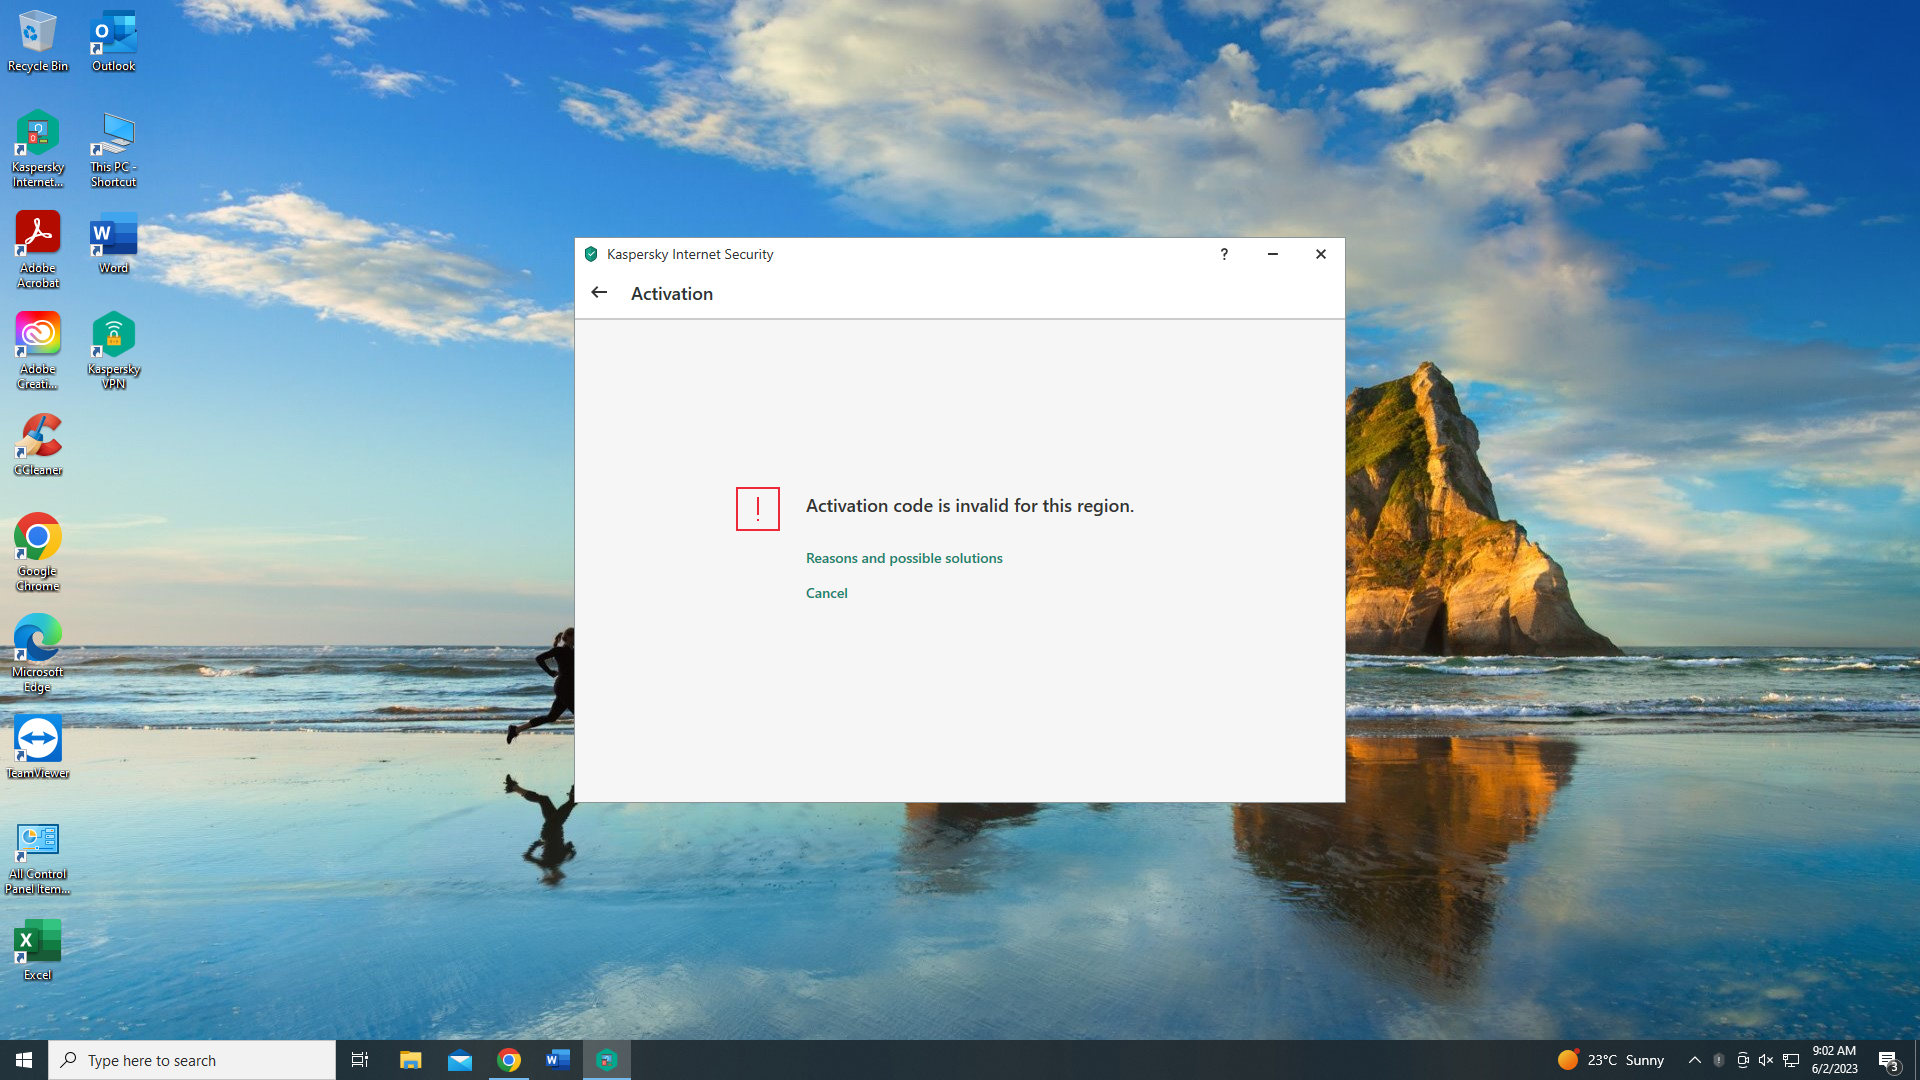This screenshot has width=1920, height=1080.
Task: Open TeamViewer desktop icon
Action: tap(38, 746)
